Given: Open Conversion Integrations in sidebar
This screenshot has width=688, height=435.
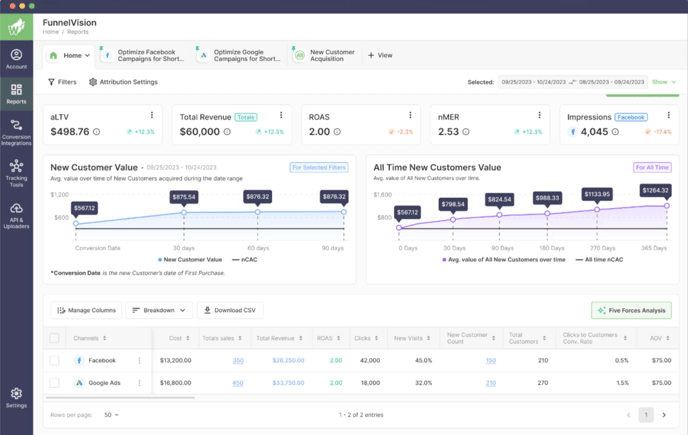Looking at the screenshot, I should pos(16,132).
